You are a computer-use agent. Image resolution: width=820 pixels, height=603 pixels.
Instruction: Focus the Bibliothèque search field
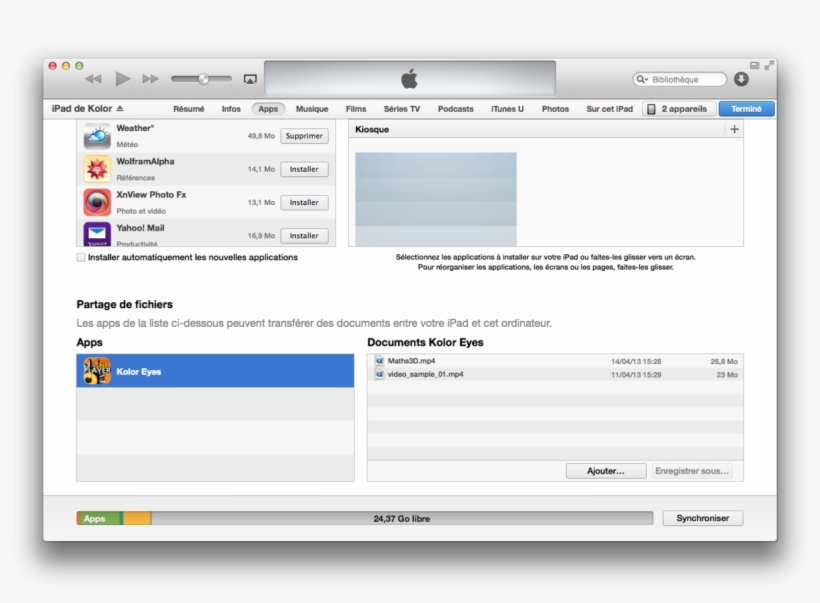680,79
